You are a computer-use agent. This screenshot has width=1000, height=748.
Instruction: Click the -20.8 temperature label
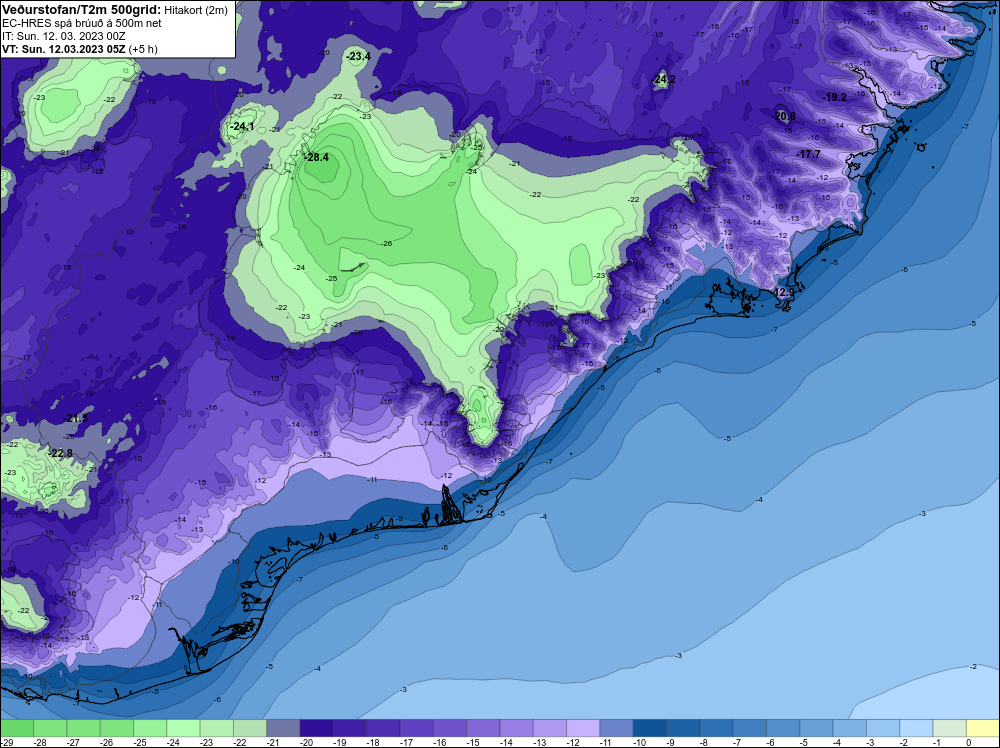[x=783, y=116]
